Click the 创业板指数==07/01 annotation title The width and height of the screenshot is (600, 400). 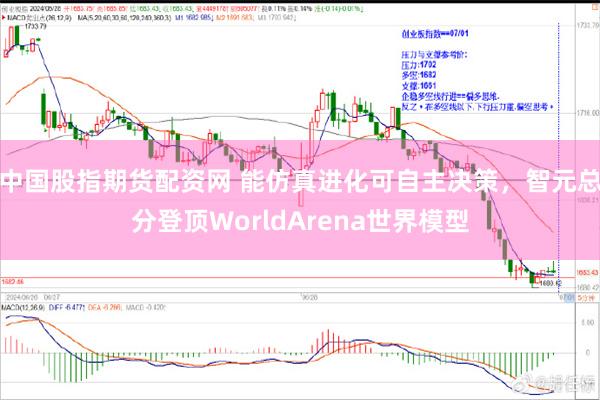point(435,34)
